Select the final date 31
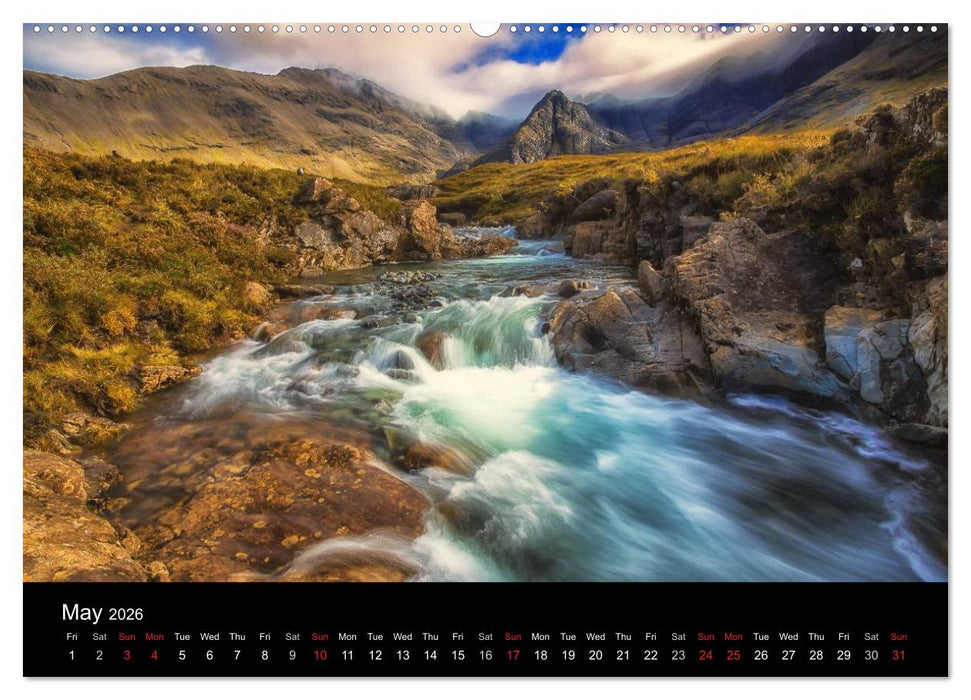 point(898,653)
